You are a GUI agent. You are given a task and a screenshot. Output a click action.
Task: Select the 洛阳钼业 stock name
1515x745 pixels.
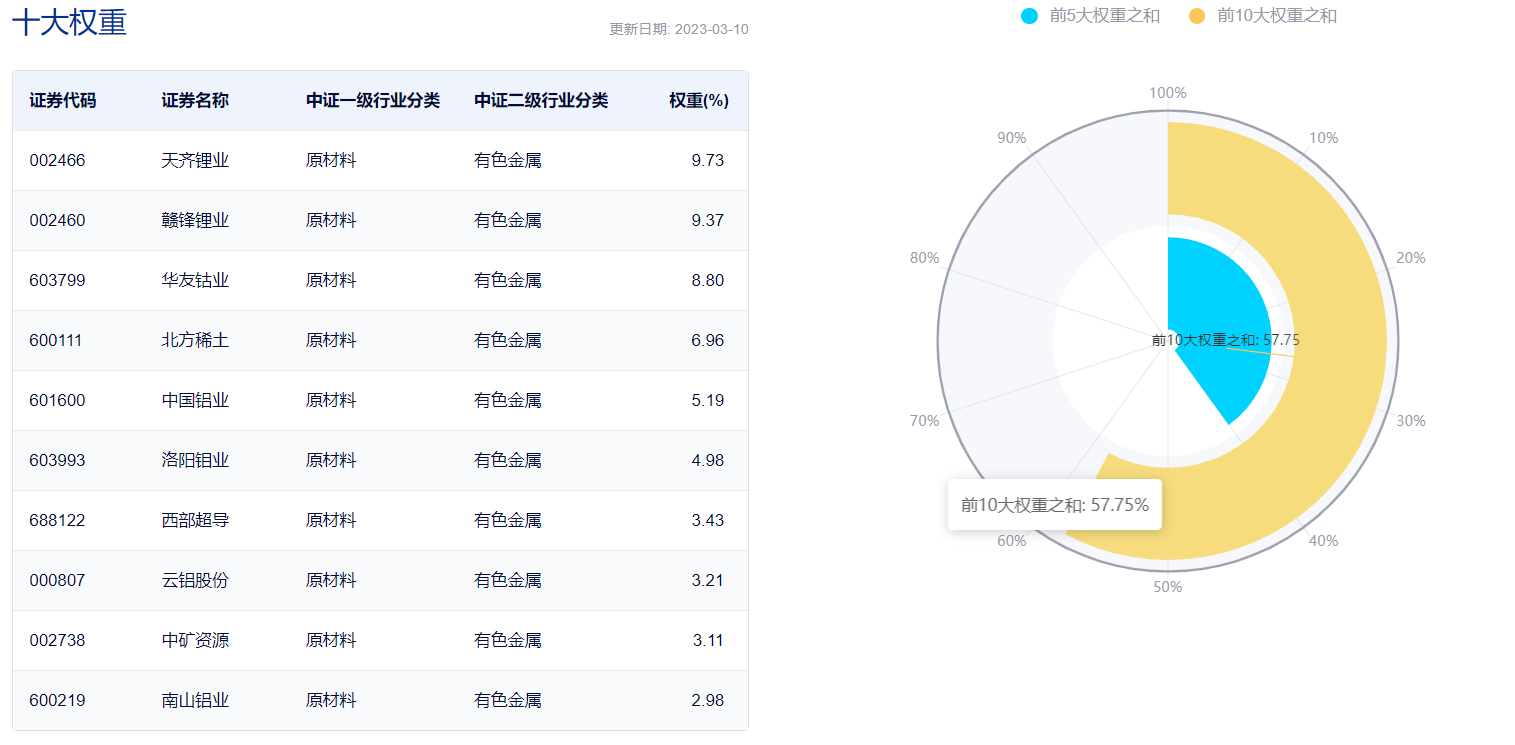click(195, 461)
